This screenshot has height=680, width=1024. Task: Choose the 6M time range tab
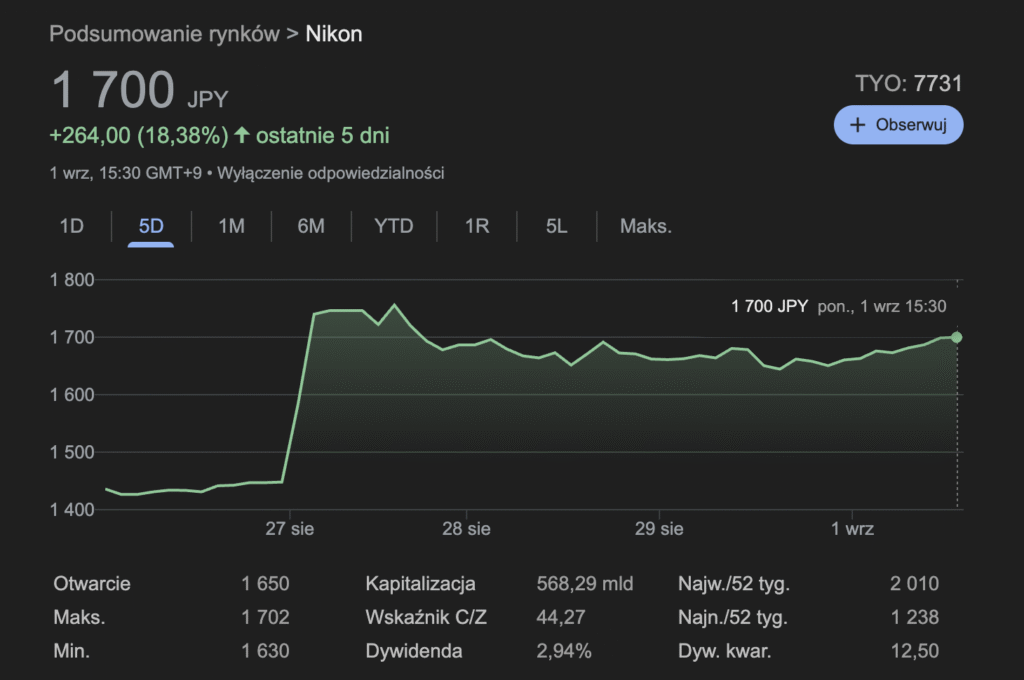coord(311,226)
